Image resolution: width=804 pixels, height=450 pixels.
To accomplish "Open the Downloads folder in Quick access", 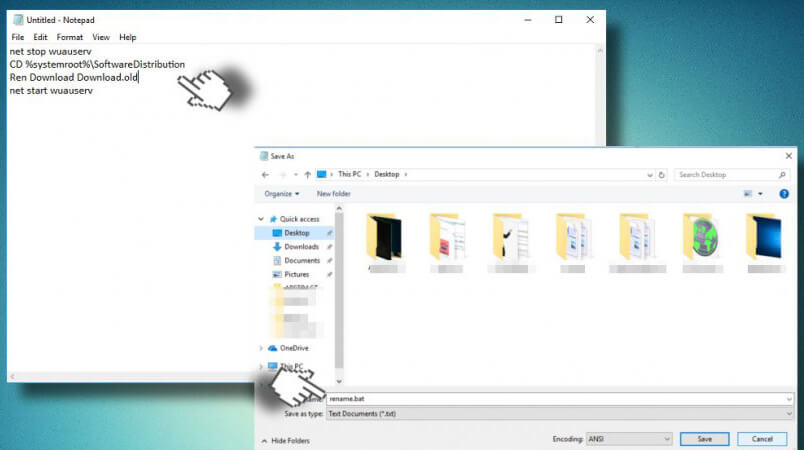I will 301,246.
